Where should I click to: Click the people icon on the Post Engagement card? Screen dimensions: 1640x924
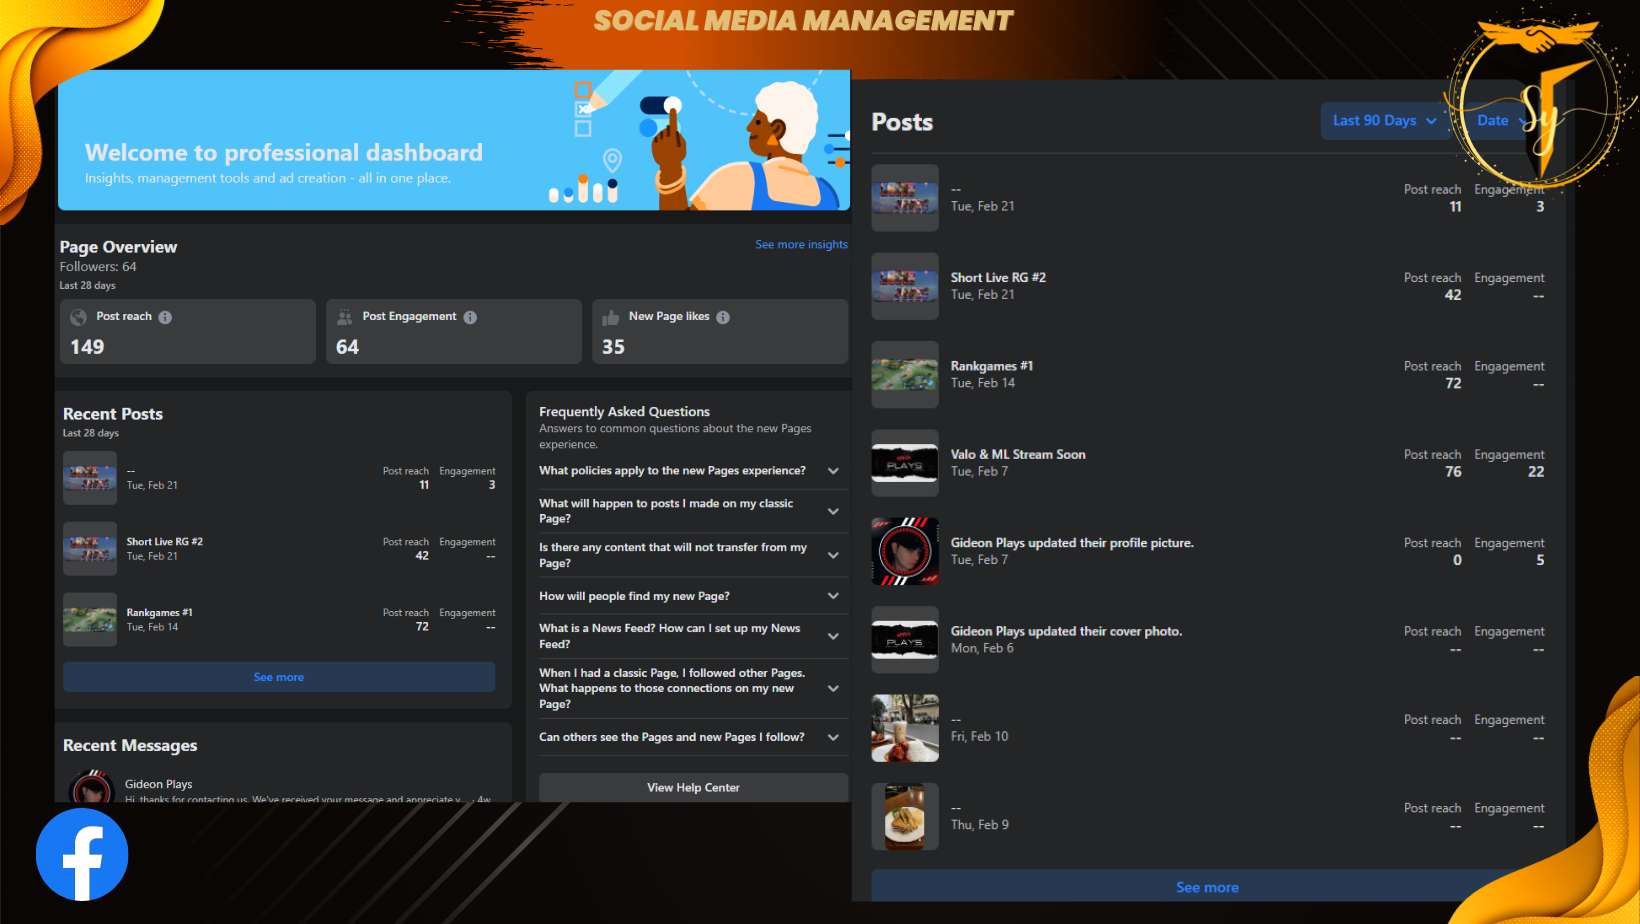tap(345, 317)
